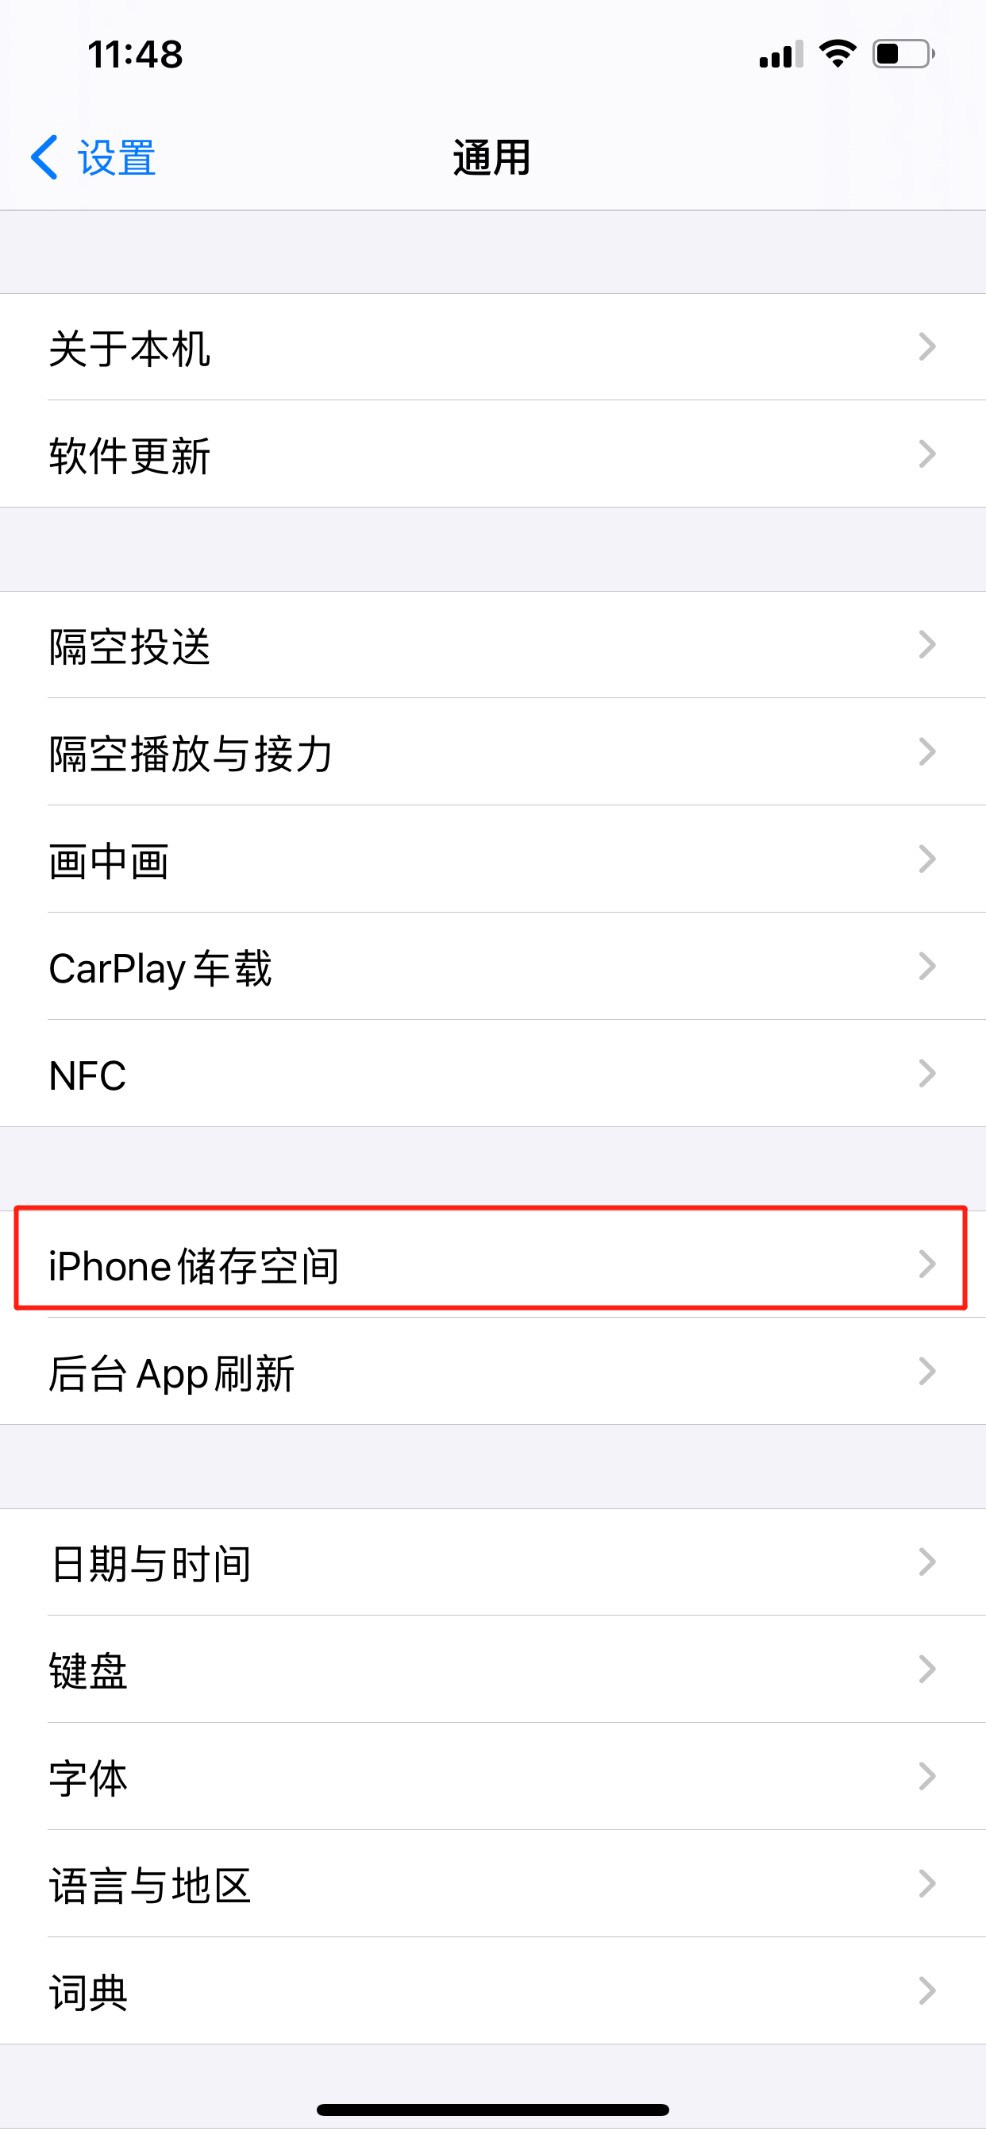Tap the battery indicator icon
Image resolution: width=986 pixels, height=2135 pixels.
pos(903,53)
